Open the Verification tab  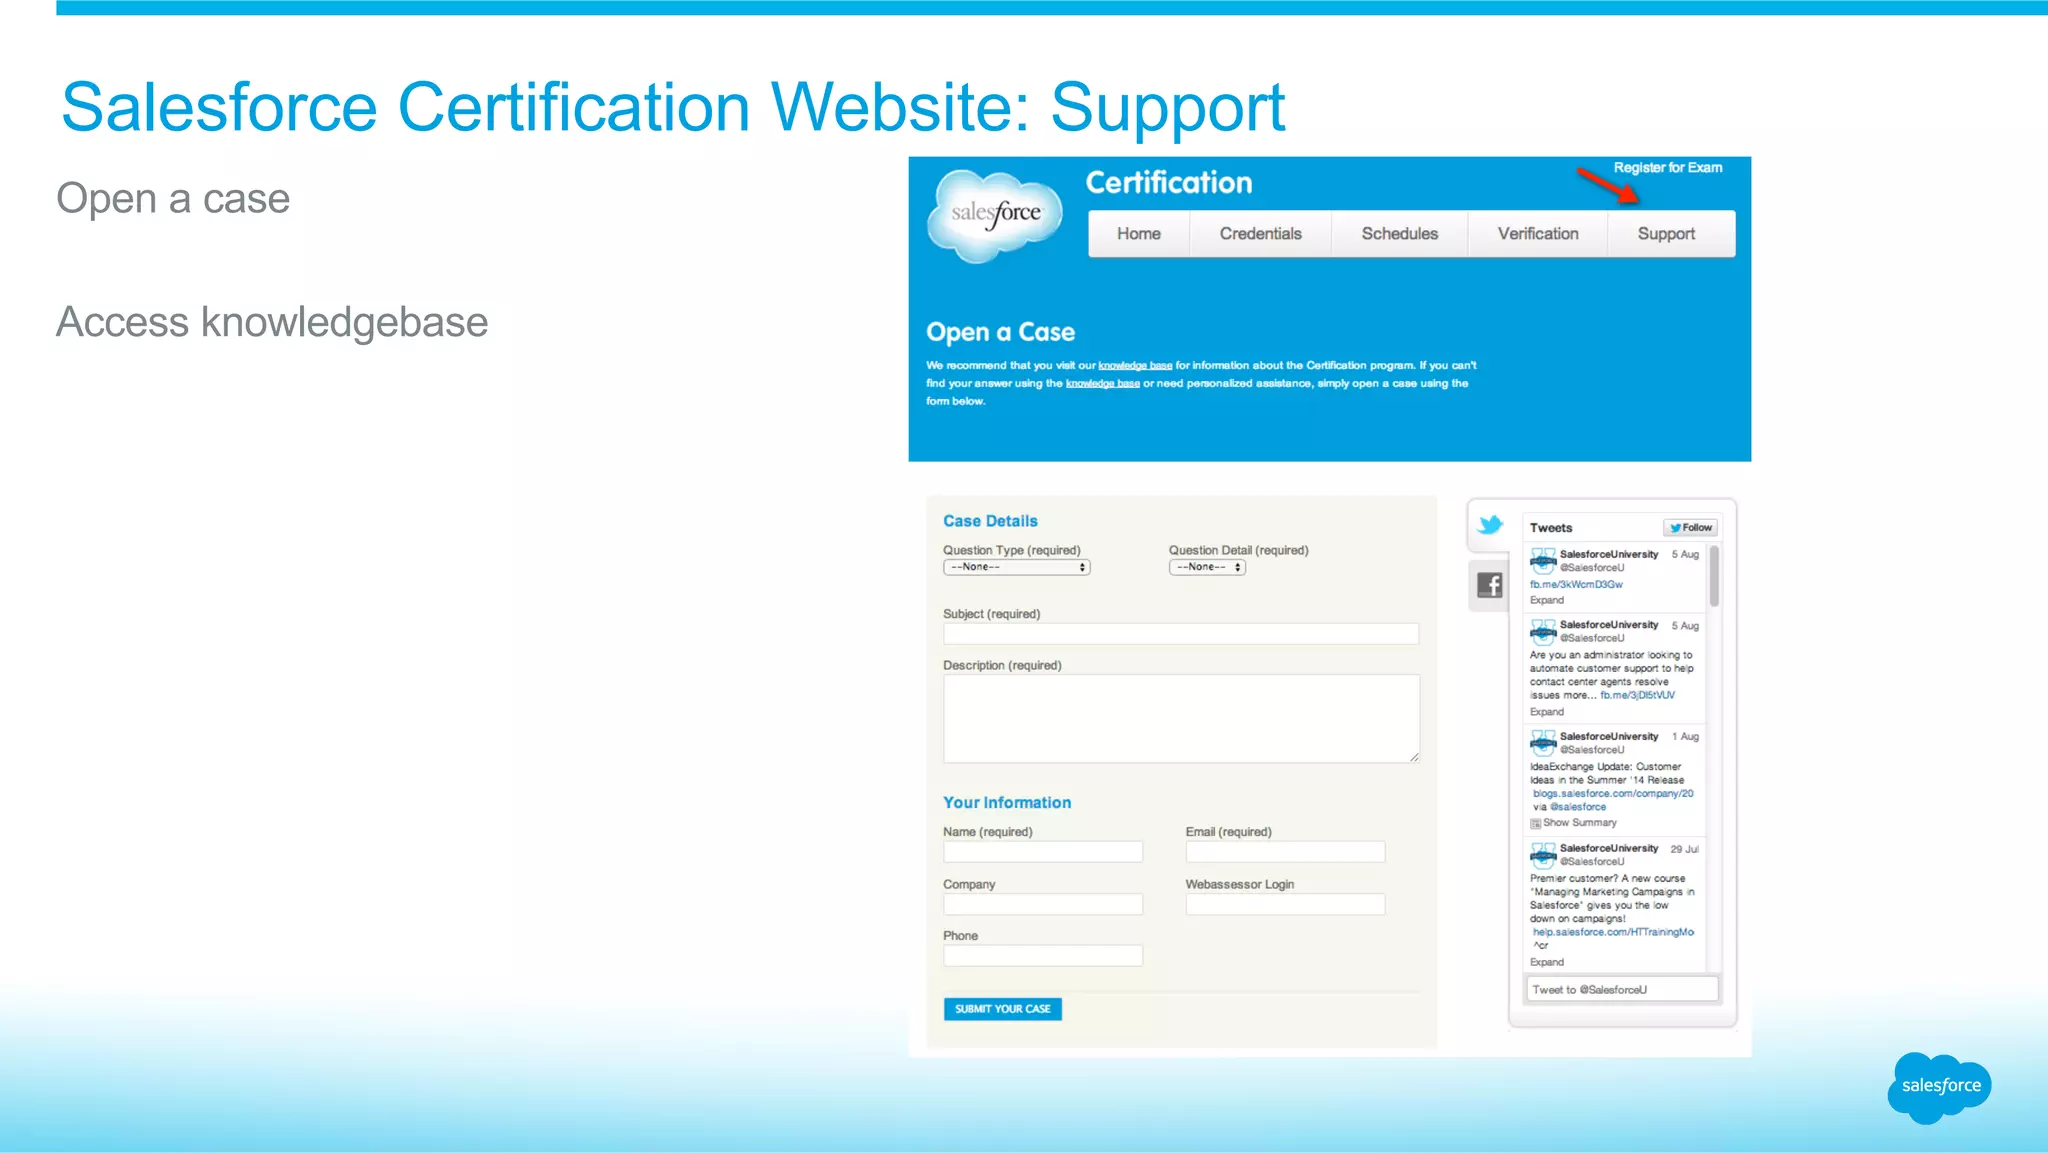pyautogui.click(x=1537, y=234)
